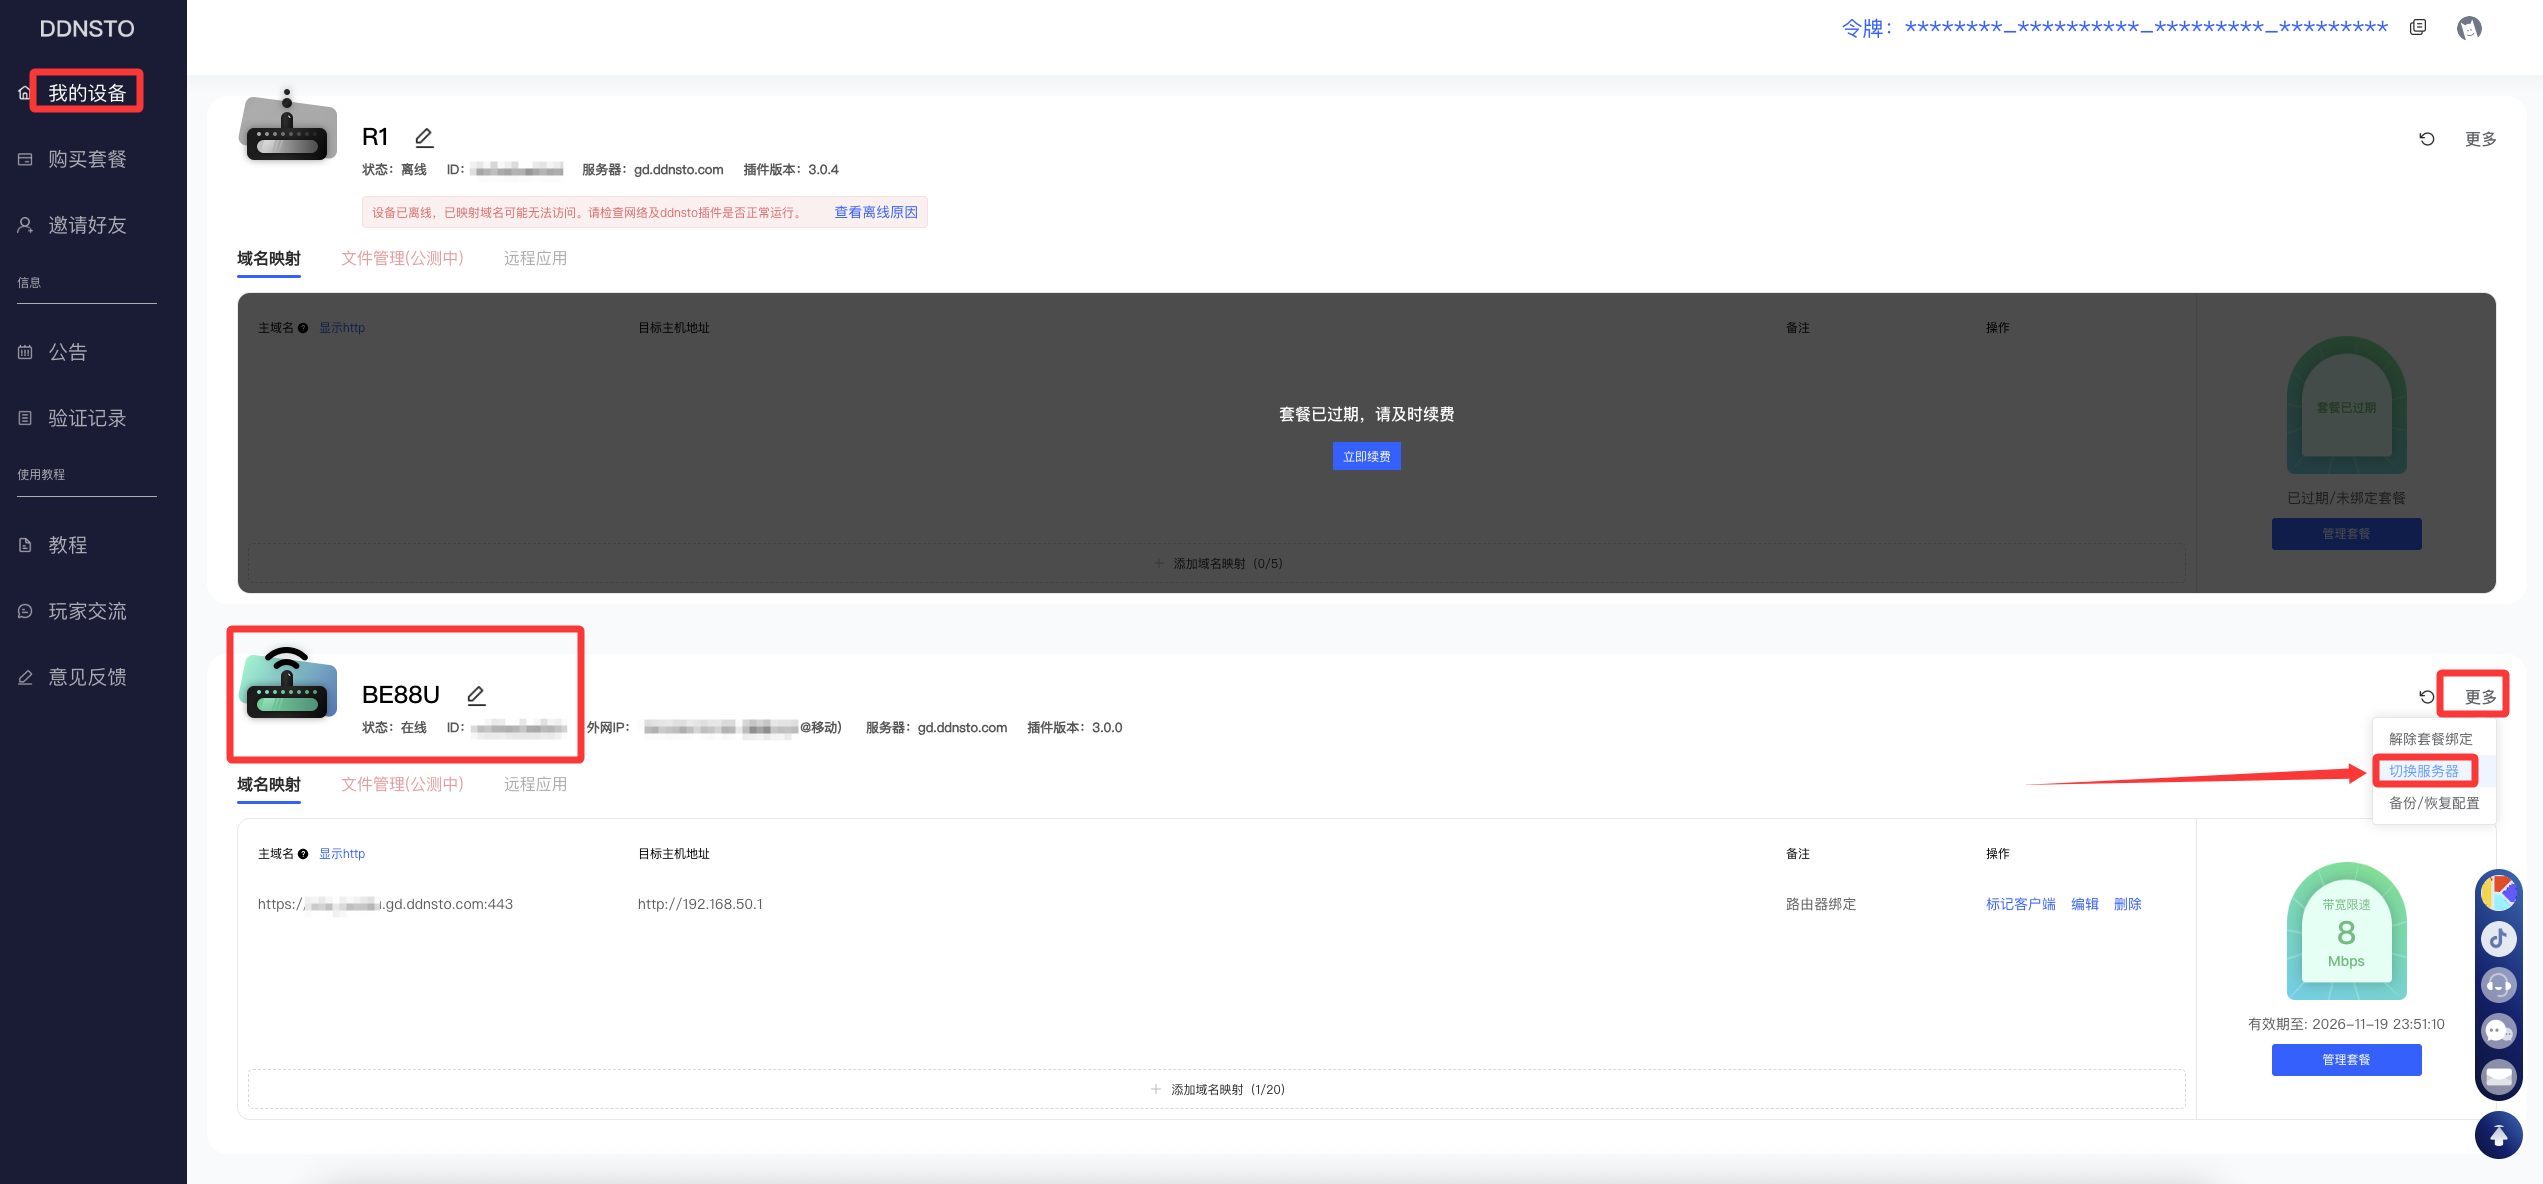This screenshot has height=1184, width=2543.
Task: Click 编辑 in the mapping row
Action: (2085, 904)
